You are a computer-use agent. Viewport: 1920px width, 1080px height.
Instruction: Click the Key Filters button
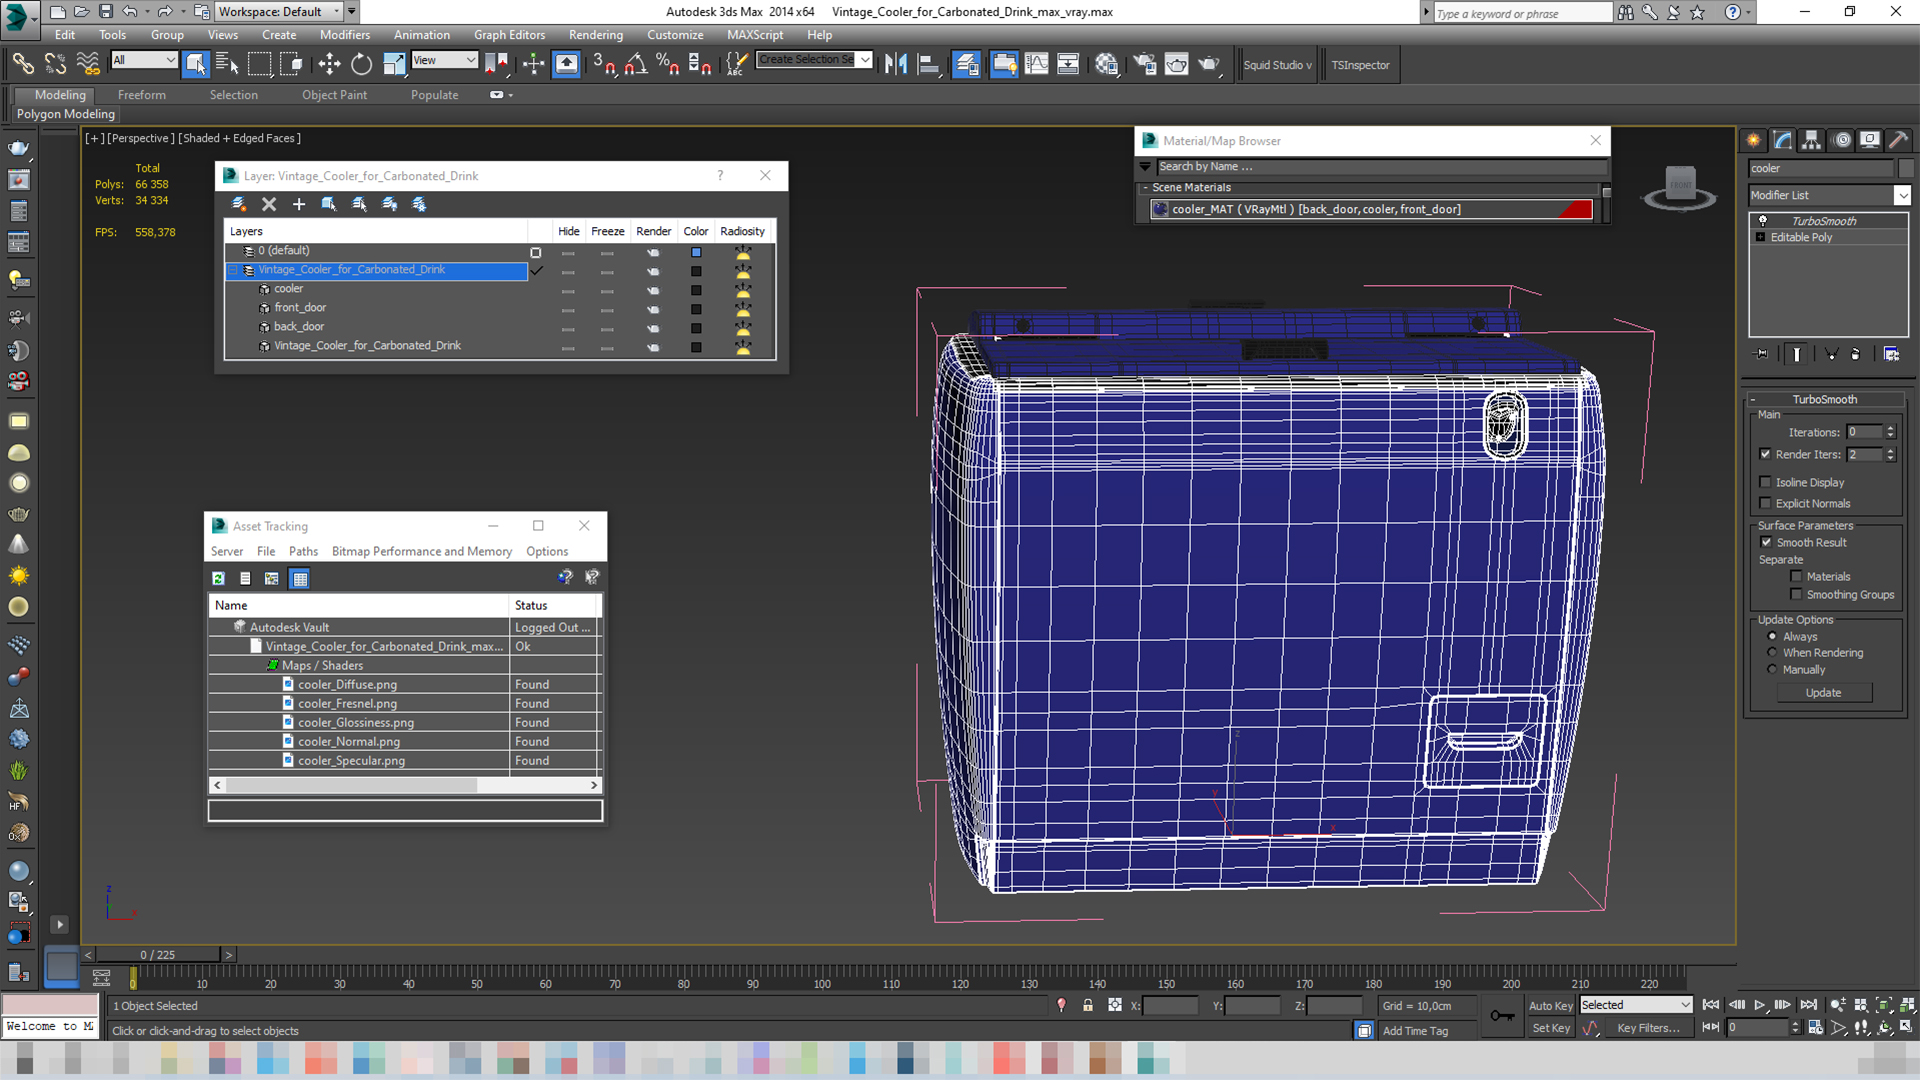pyautogui.click(x=1649, y=1028)
